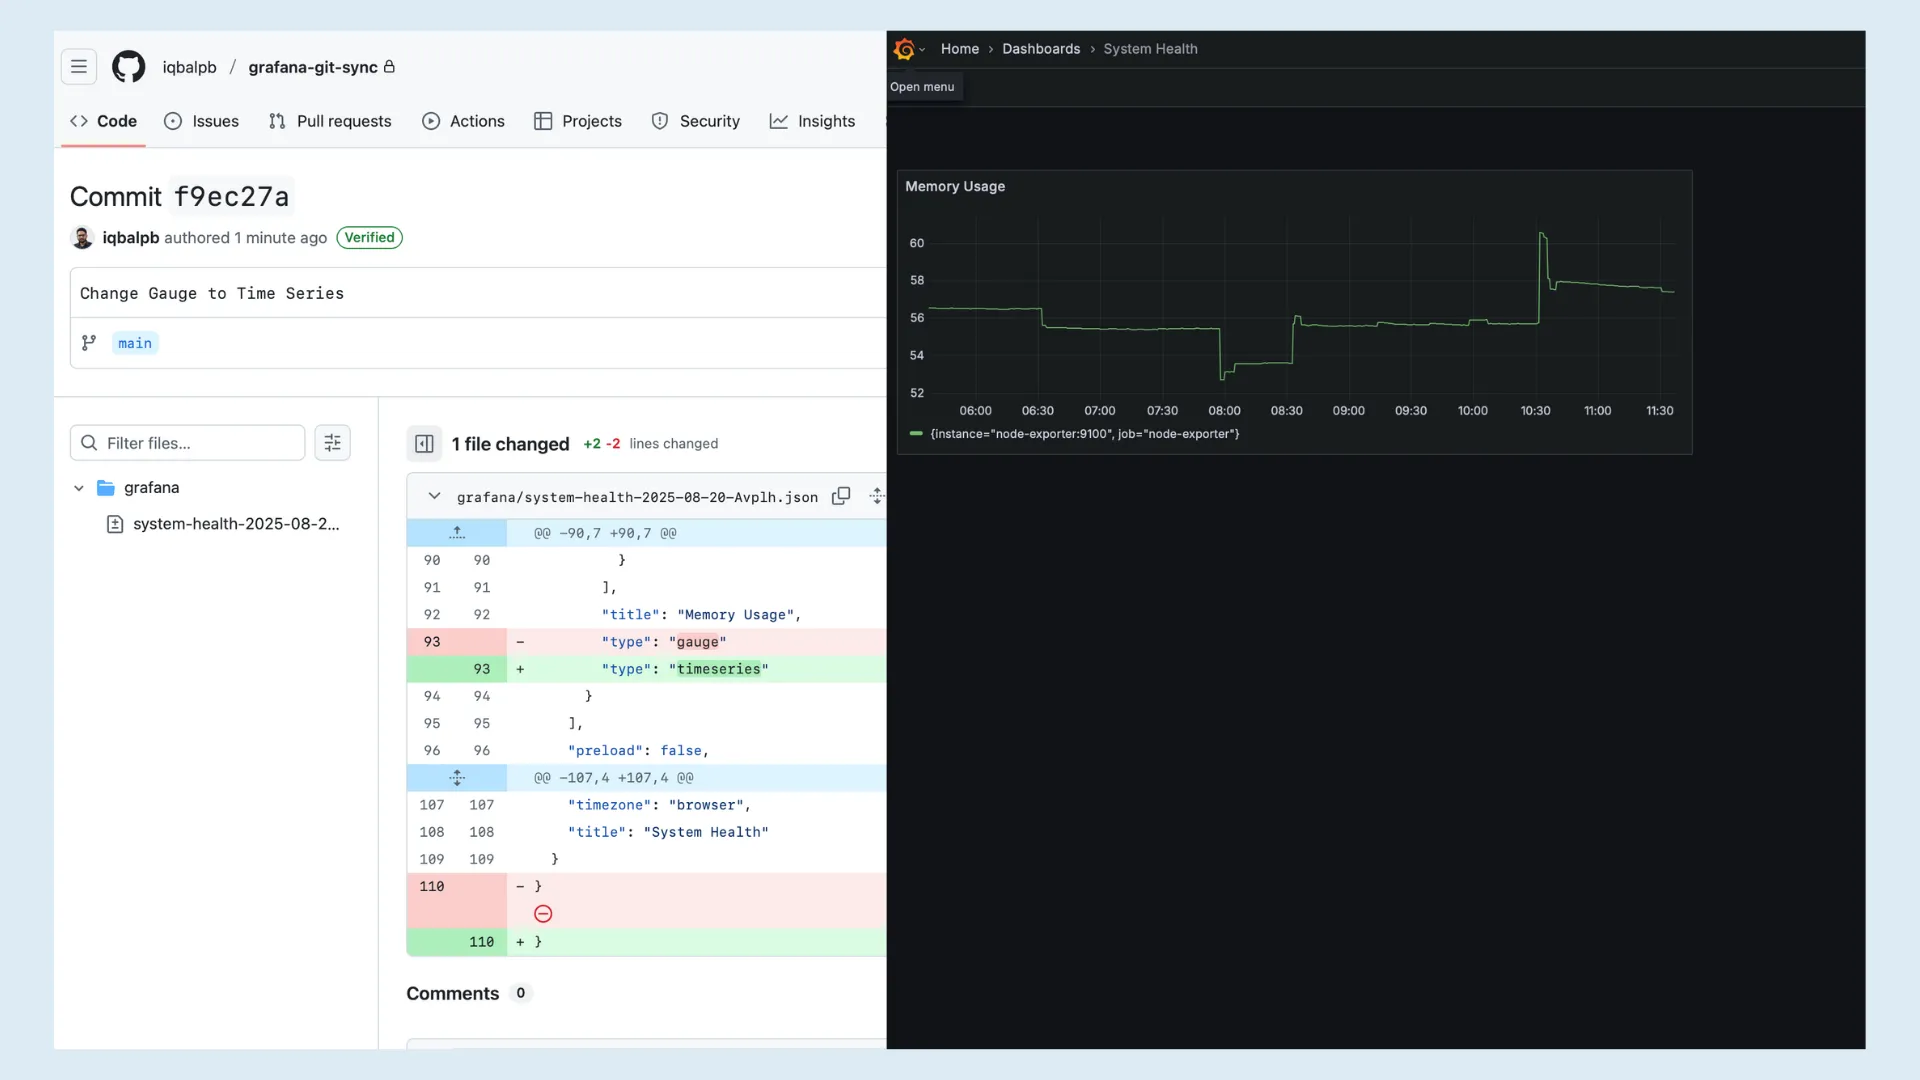Click the commit message Change Gauge to Time Series

coord(212,294)
